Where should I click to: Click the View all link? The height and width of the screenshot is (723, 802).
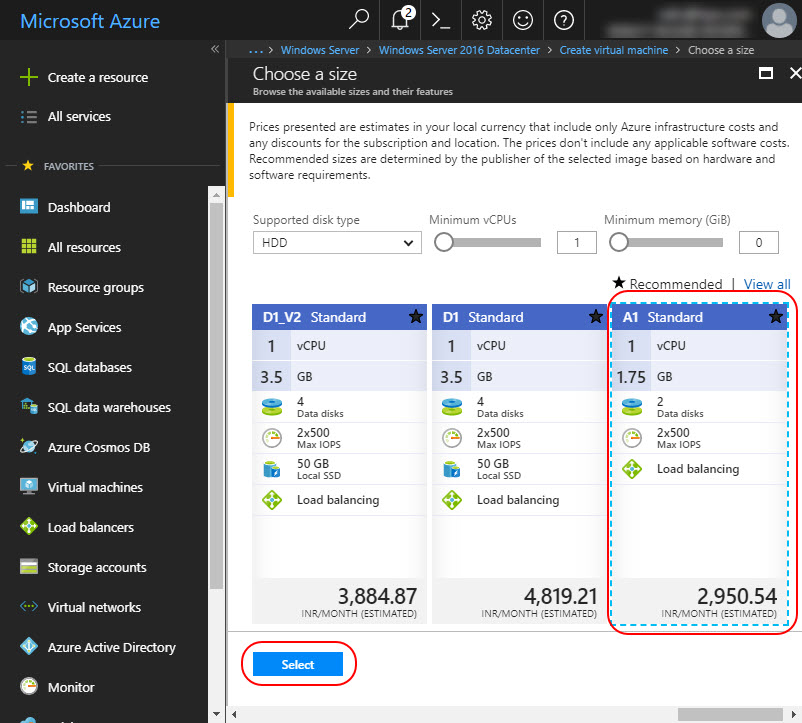(x=767, y=284)
